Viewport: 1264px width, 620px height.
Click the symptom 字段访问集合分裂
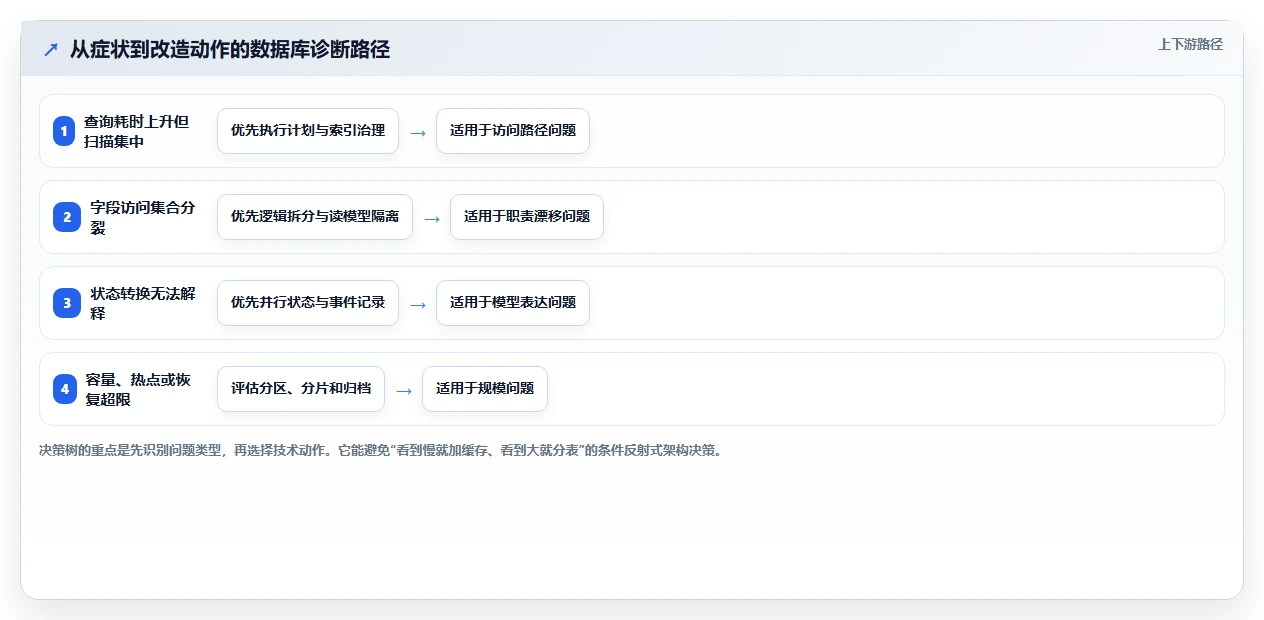coord(143,217)
